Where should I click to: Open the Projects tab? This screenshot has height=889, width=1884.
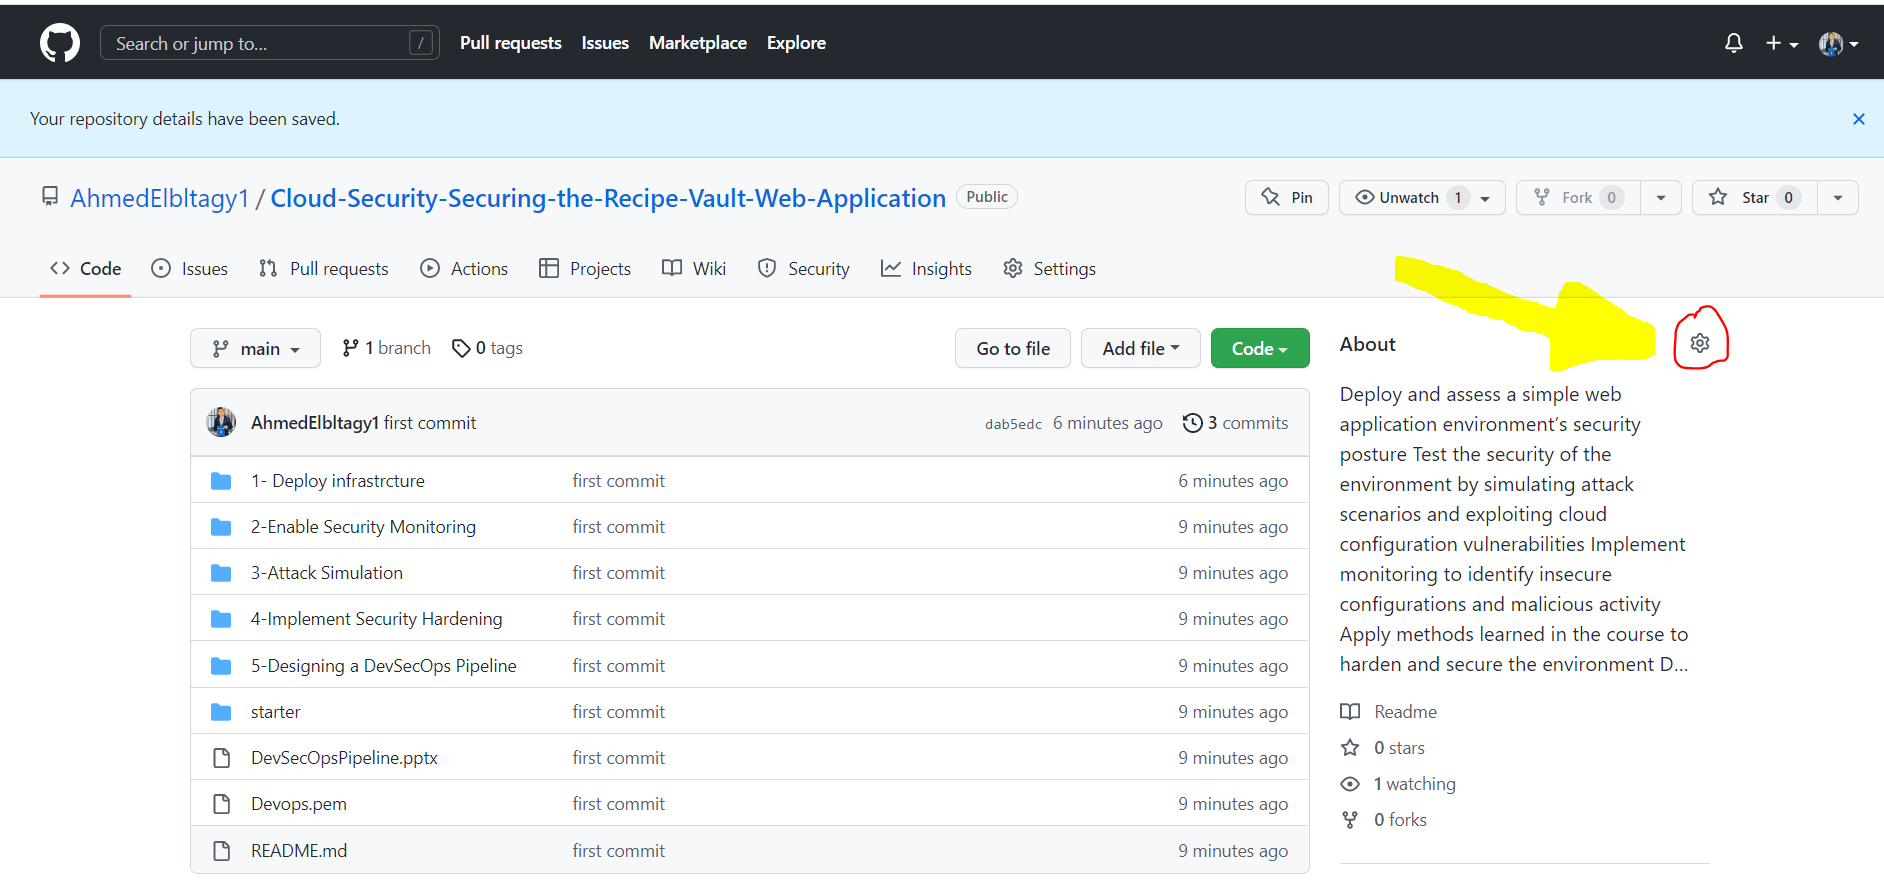tap(585, 268)
